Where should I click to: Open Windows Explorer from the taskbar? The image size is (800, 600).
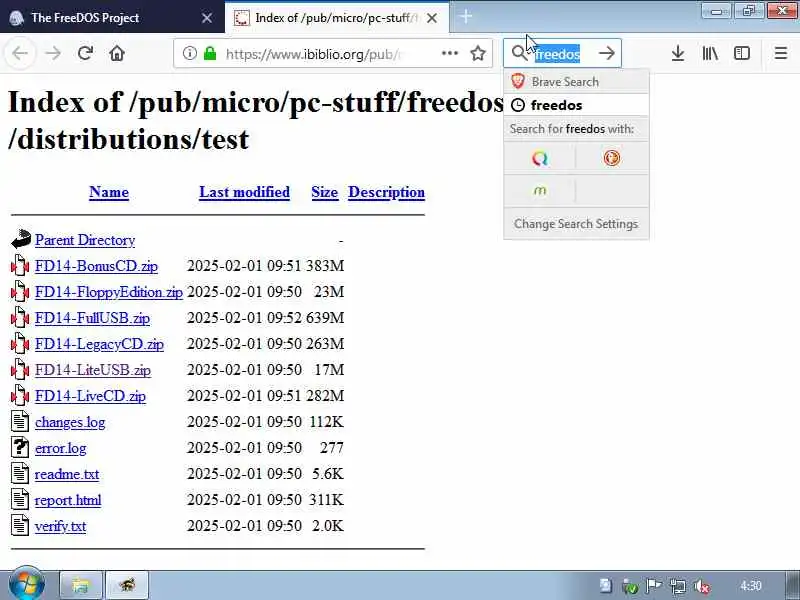81,585
